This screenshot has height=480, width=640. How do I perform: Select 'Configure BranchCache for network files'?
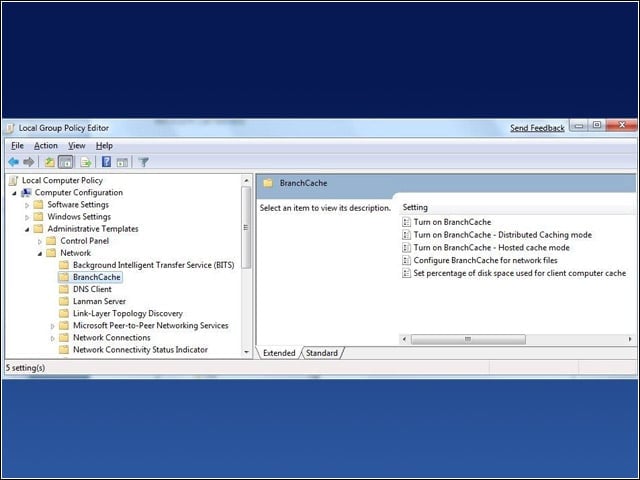pyautogui.click(x=485, y=260)
